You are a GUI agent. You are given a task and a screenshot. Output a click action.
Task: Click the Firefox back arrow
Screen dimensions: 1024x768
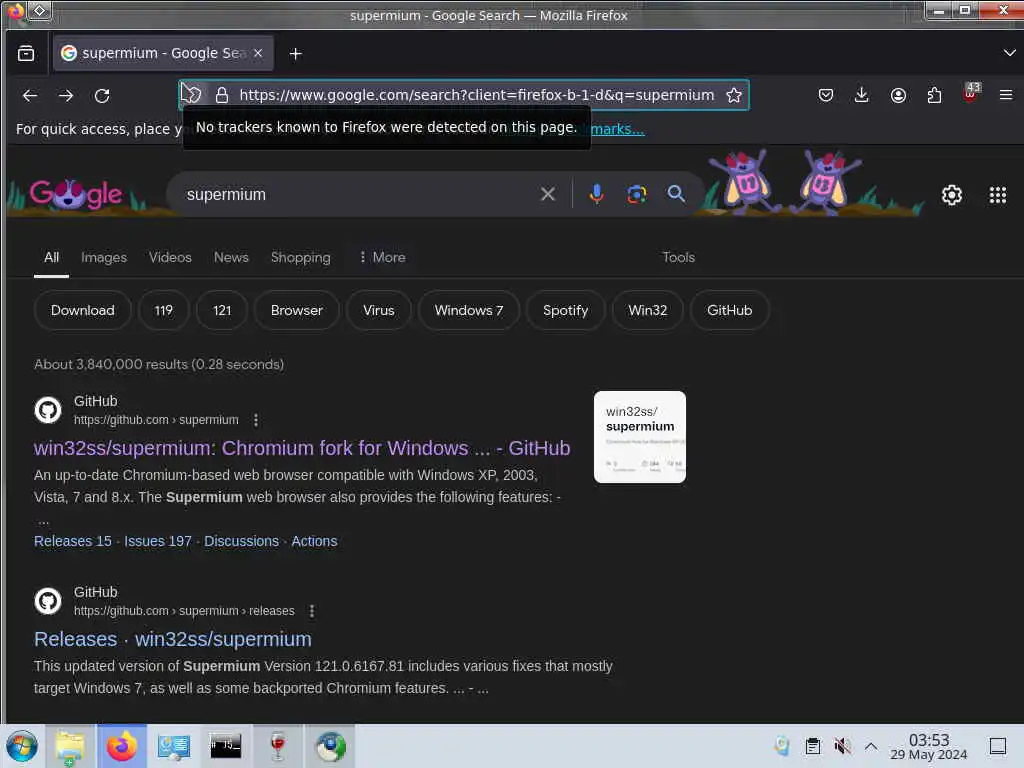coord(30,95)
